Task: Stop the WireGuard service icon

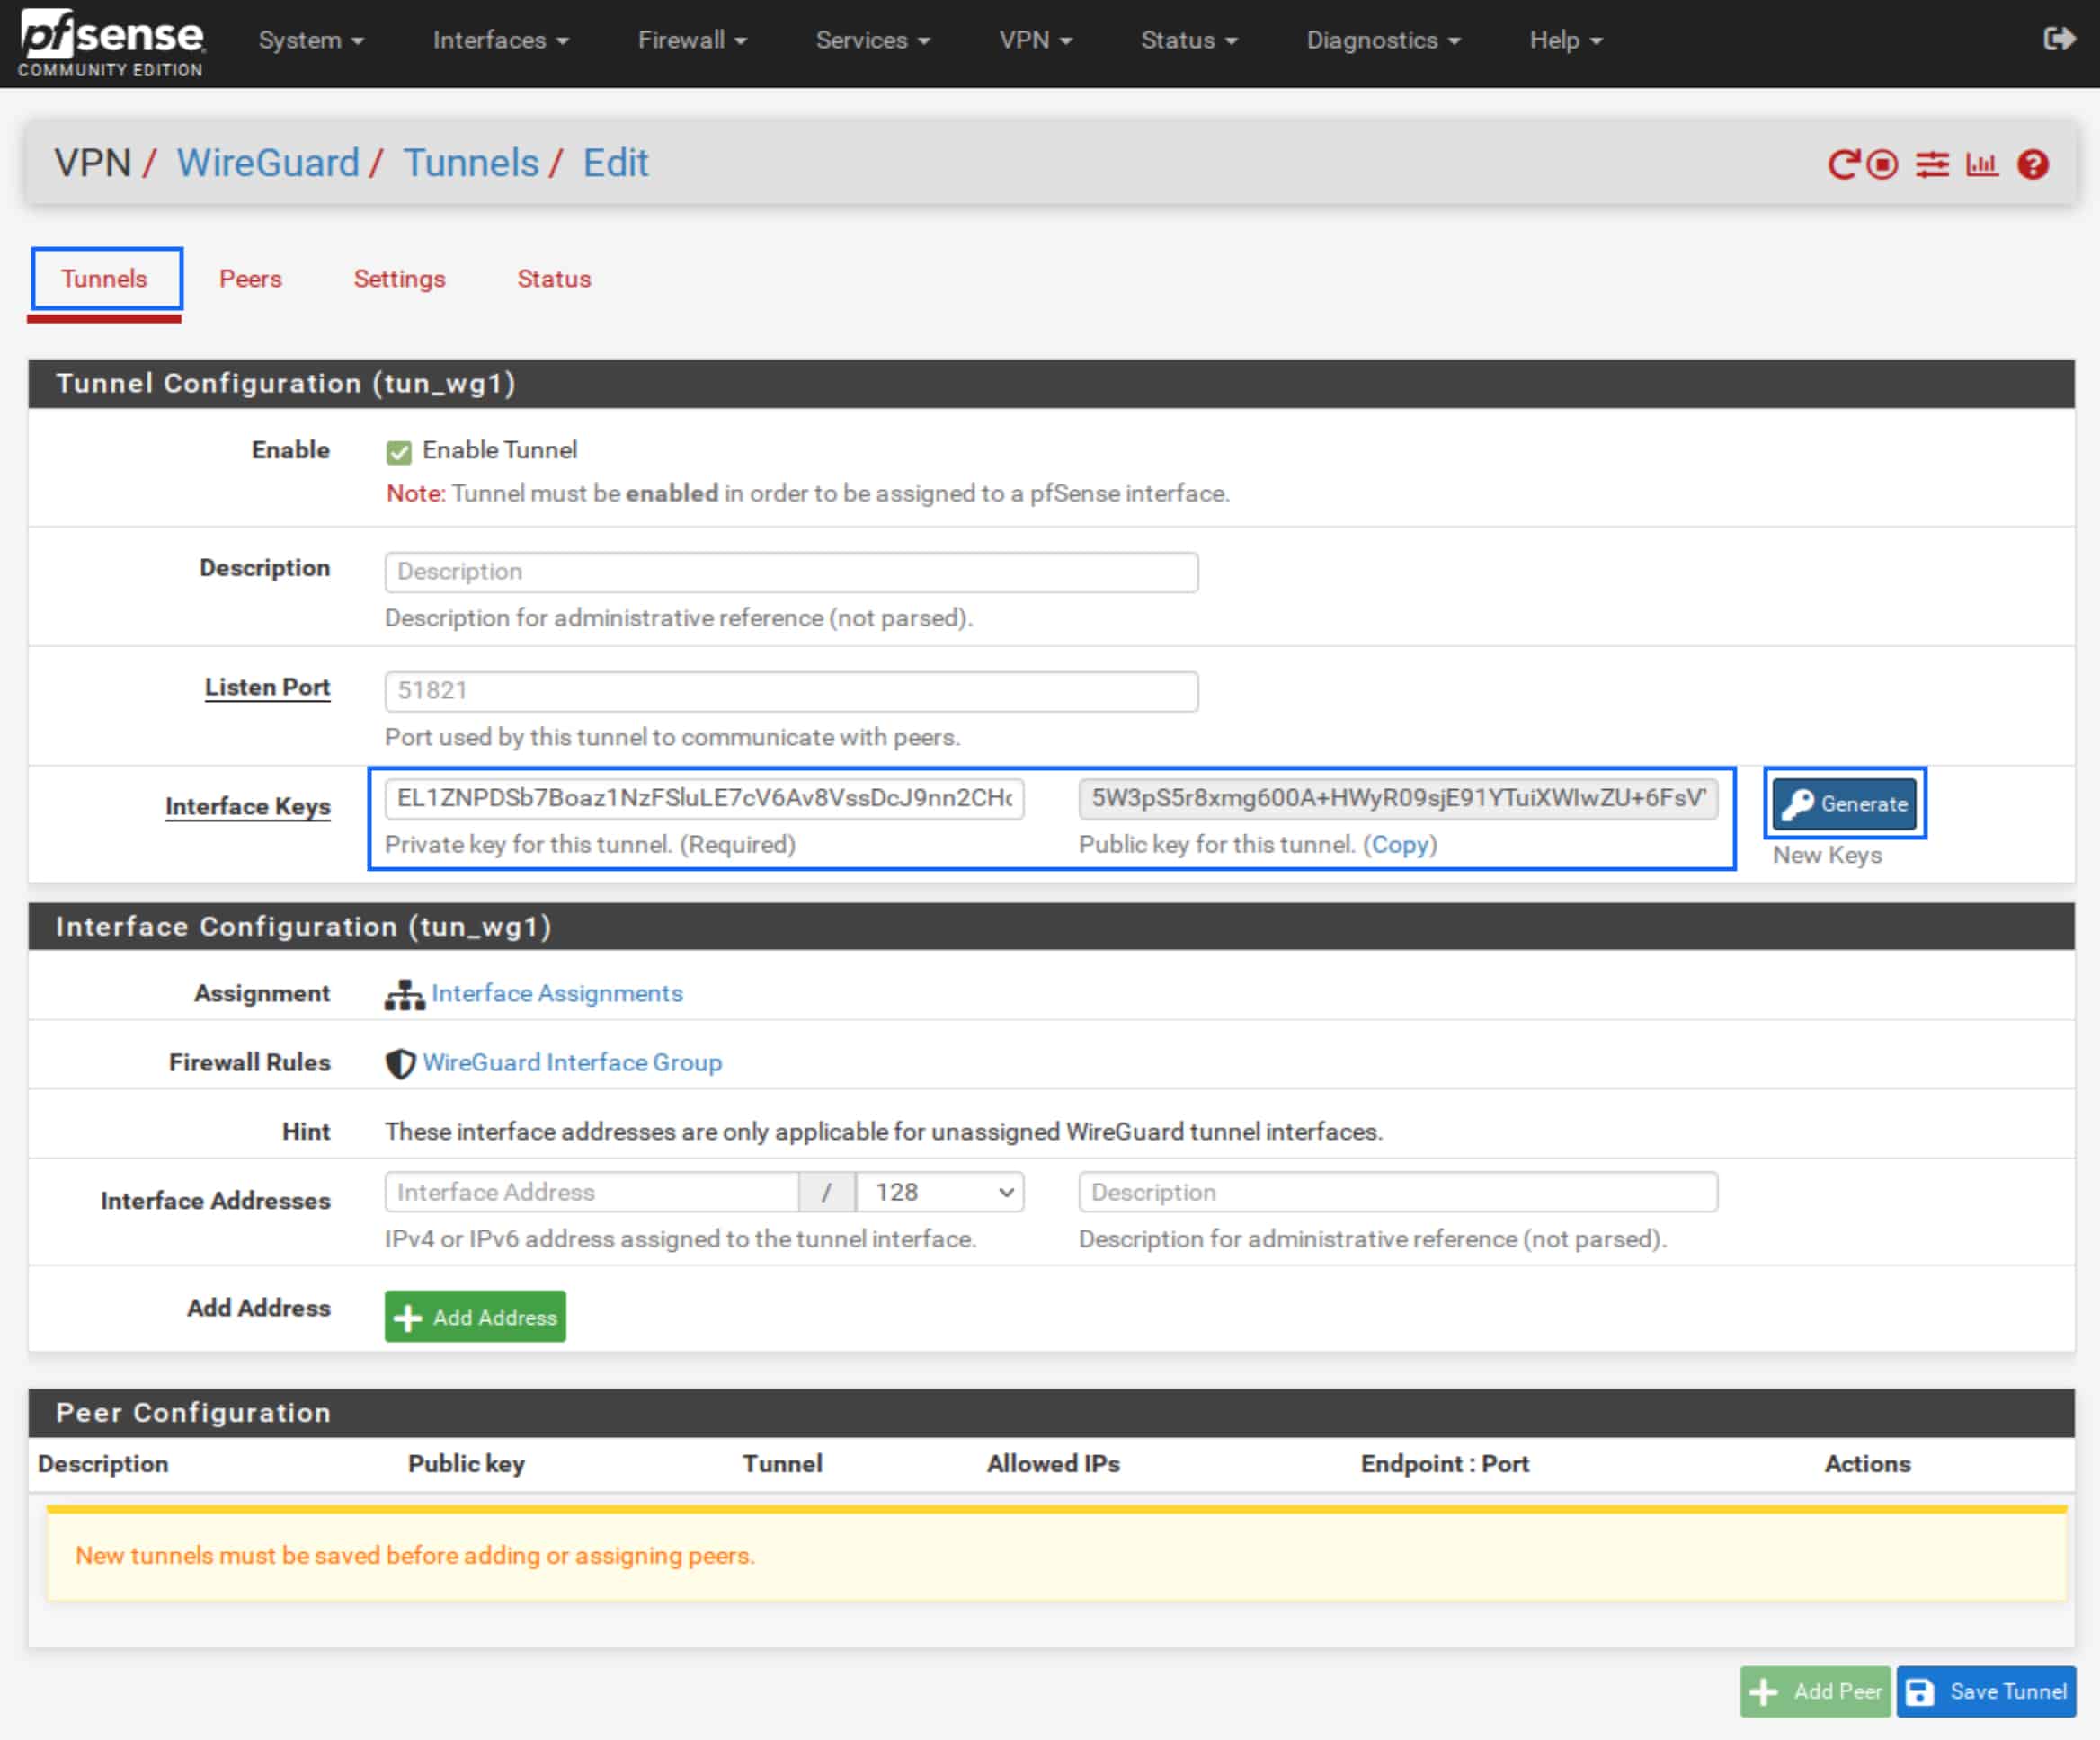Action: click(1882, 165)
